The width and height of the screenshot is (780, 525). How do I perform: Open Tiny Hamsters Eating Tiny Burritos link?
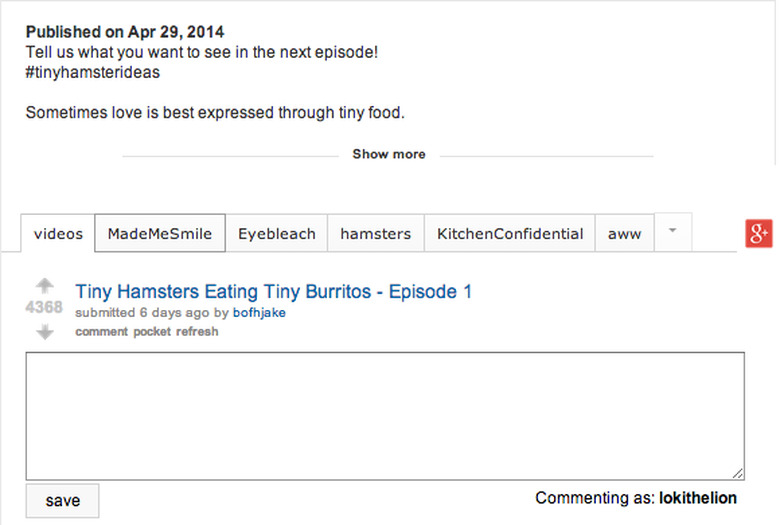(273, 292)
